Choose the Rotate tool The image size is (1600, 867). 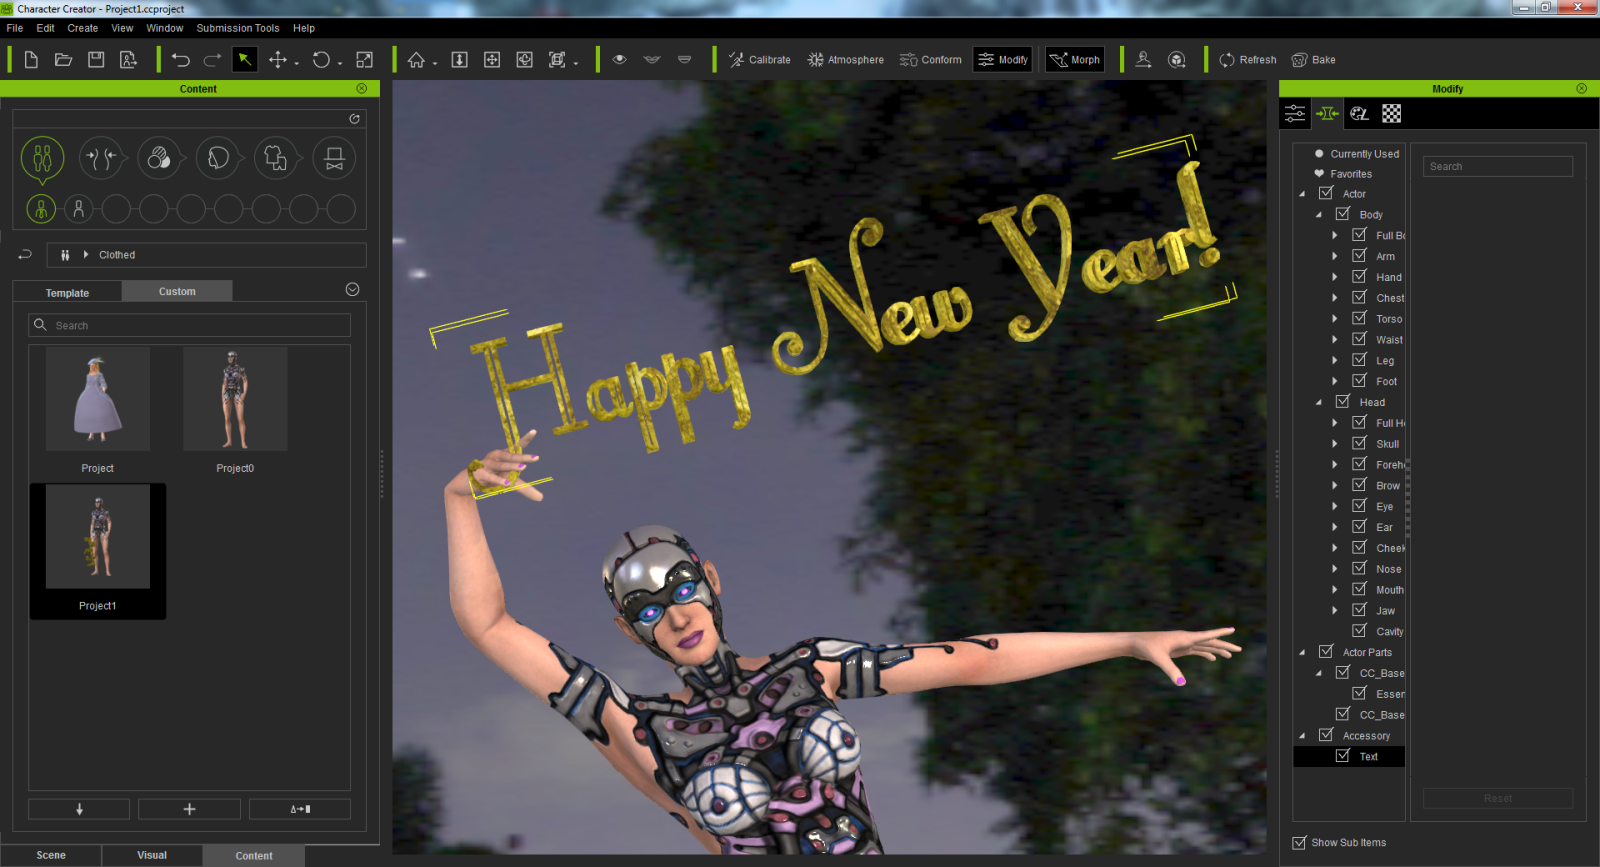(321, 60)
